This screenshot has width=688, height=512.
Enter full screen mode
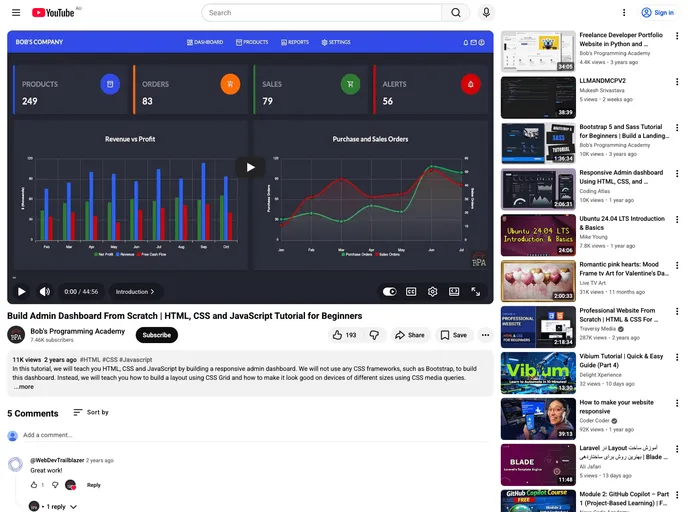(476, 292)
